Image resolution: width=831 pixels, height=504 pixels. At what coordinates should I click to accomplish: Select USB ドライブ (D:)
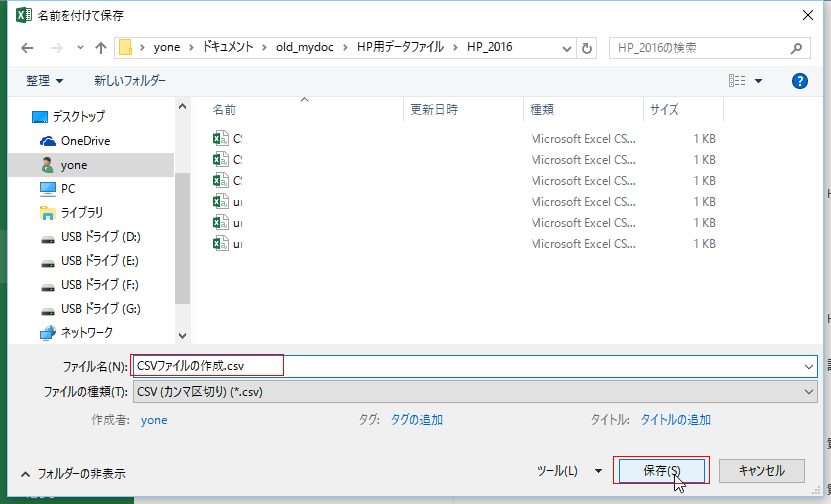point(100,236)
